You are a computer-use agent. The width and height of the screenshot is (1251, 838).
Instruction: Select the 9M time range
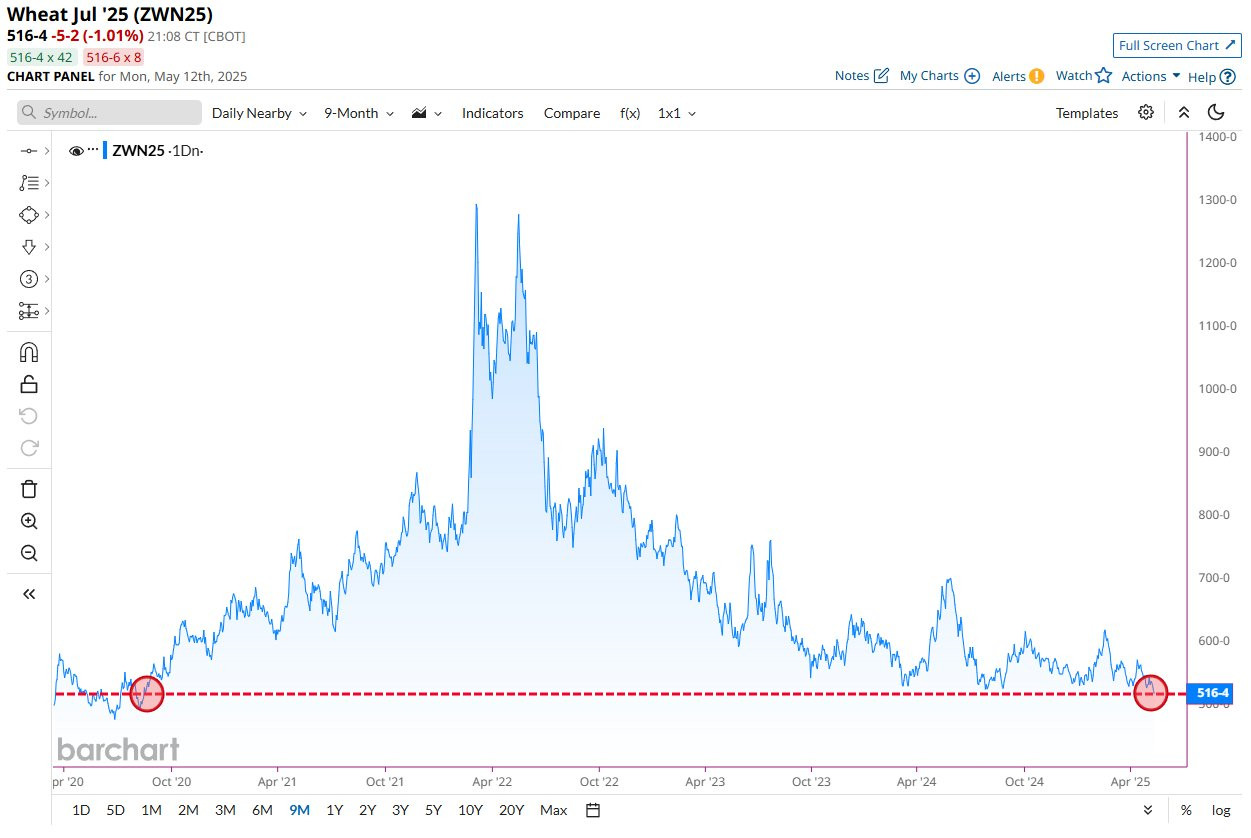pyautogui.click(x=299, y=810)
